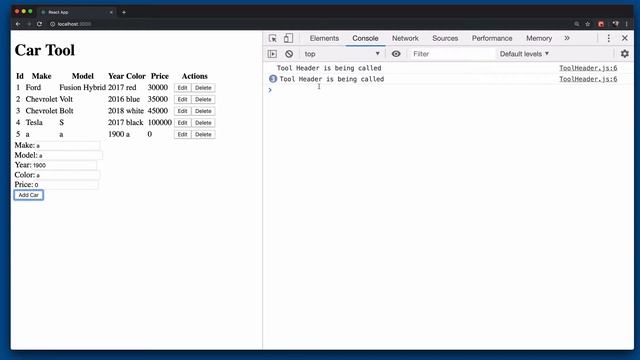640x360 pixels.
Task: Go back in browser history
Action: coord(18,24)
